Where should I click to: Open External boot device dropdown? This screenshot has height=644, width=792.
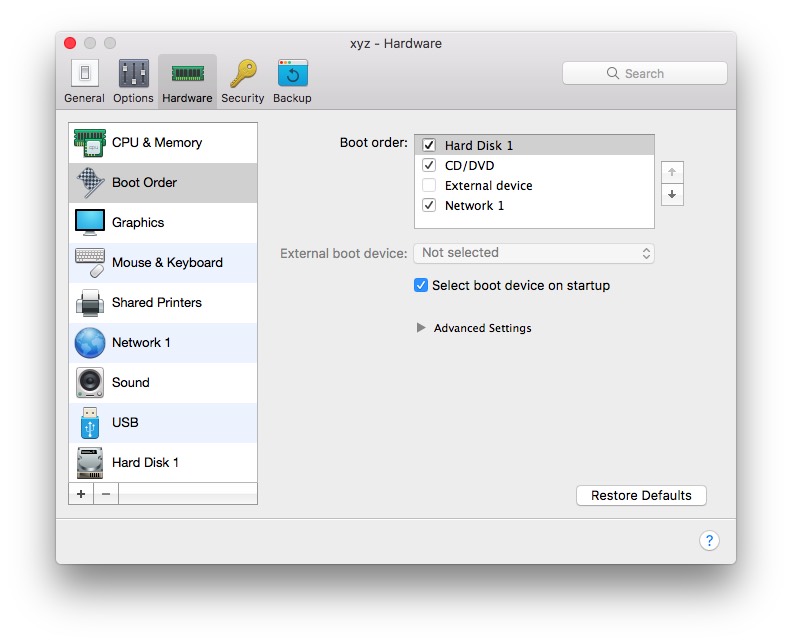(534, 253)
